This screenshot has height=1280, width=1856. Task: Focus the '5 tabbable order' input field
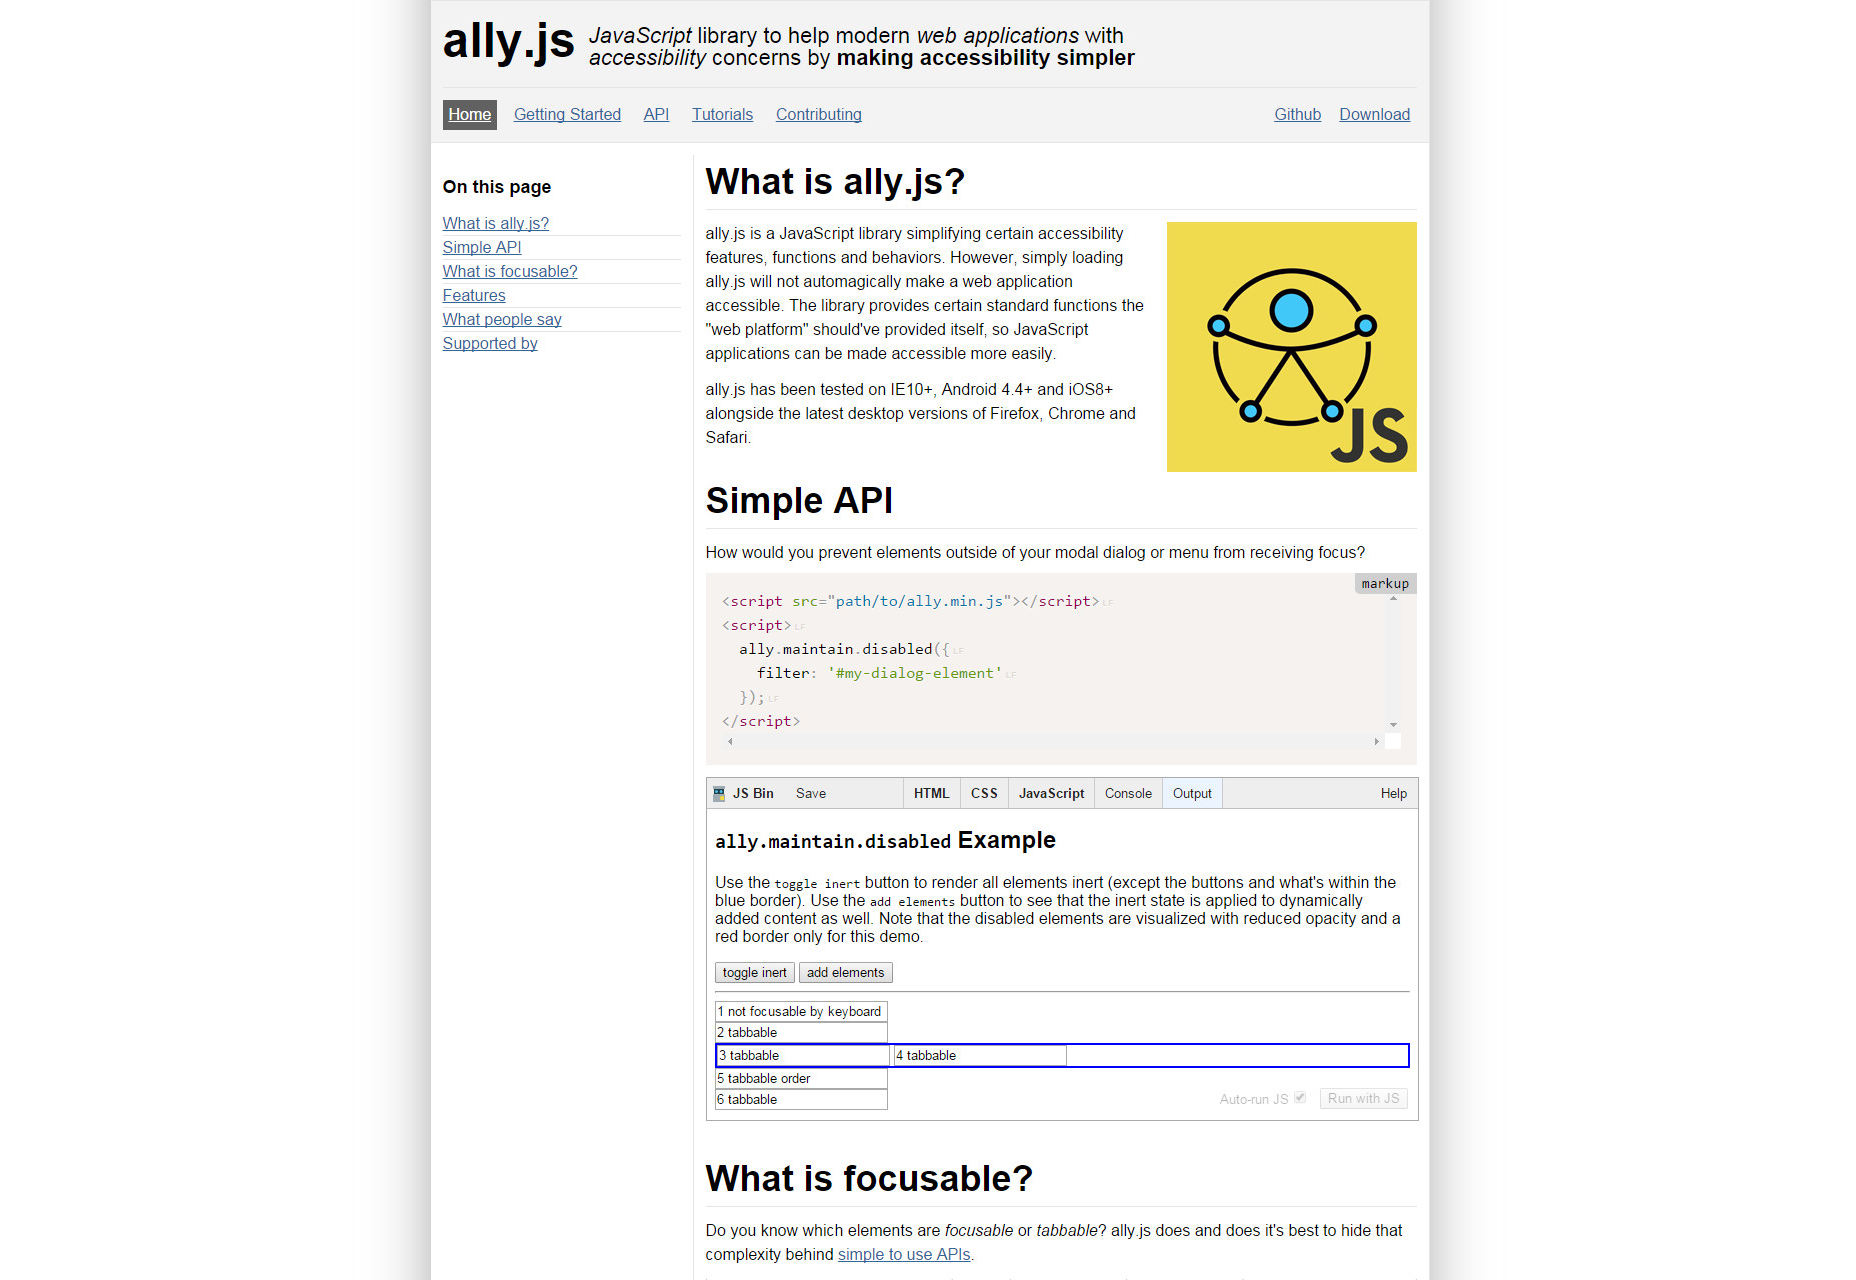pos(801,1079)
